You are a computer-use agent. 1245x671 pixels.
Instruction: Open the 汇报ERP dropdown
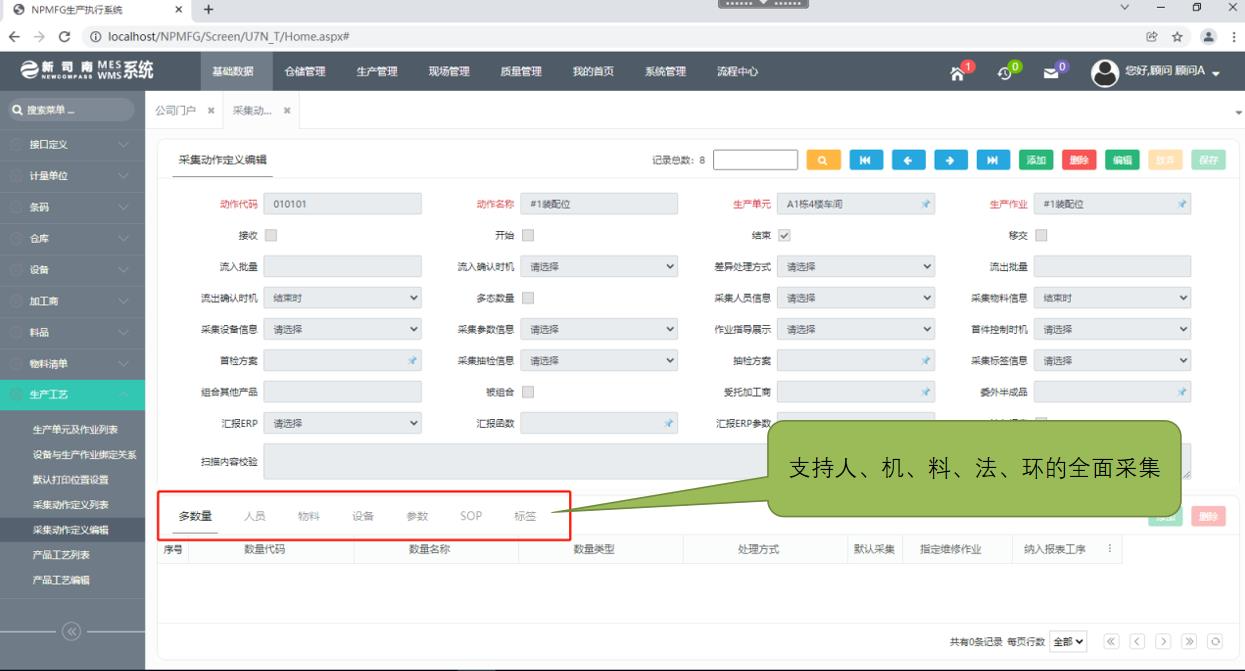tap(342, 423)
